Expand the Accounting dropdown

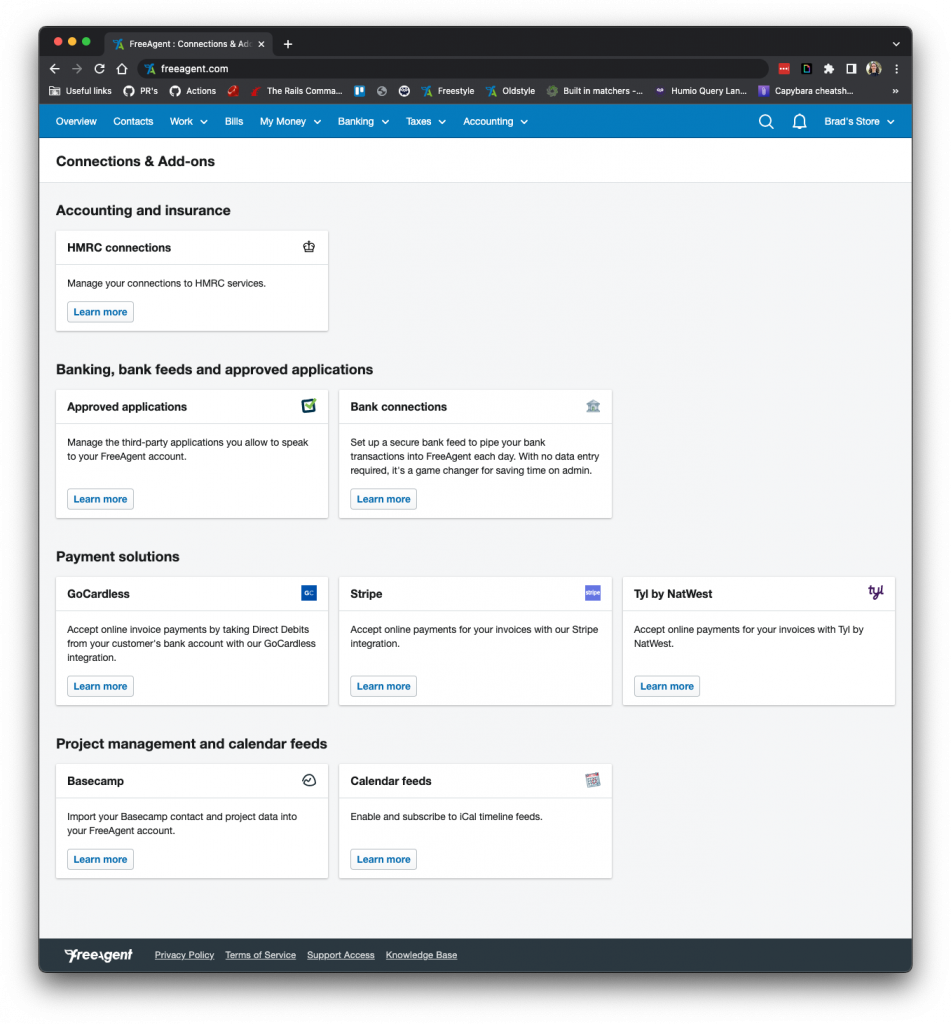[495, 121]
